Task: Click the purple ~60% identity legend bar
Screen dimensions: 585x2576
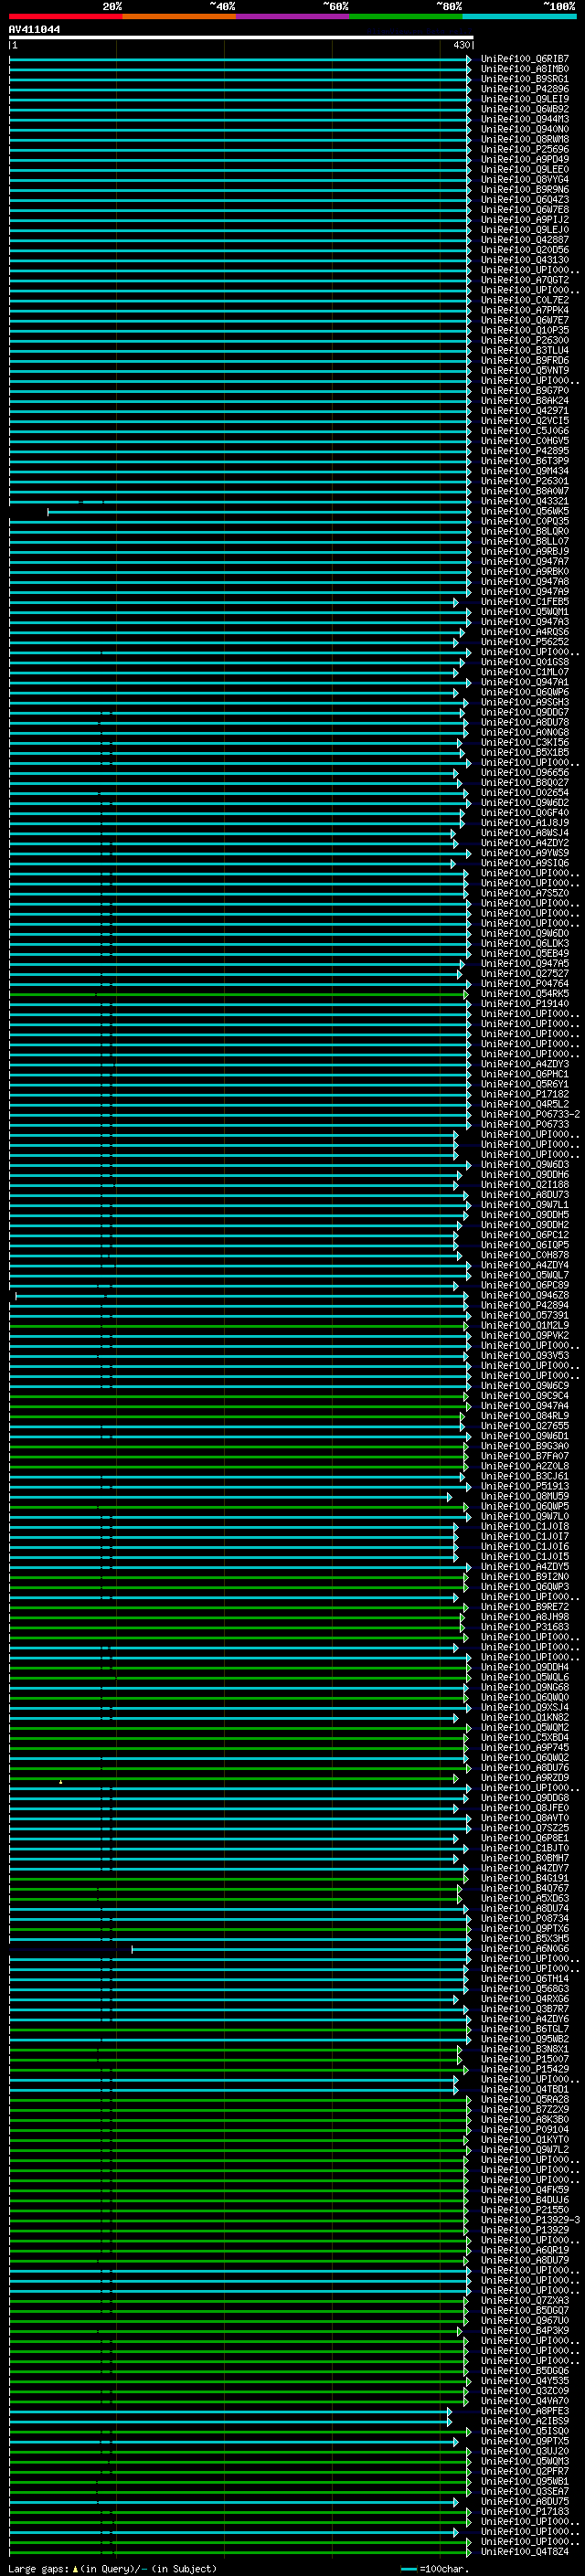Action: (292, 16)
